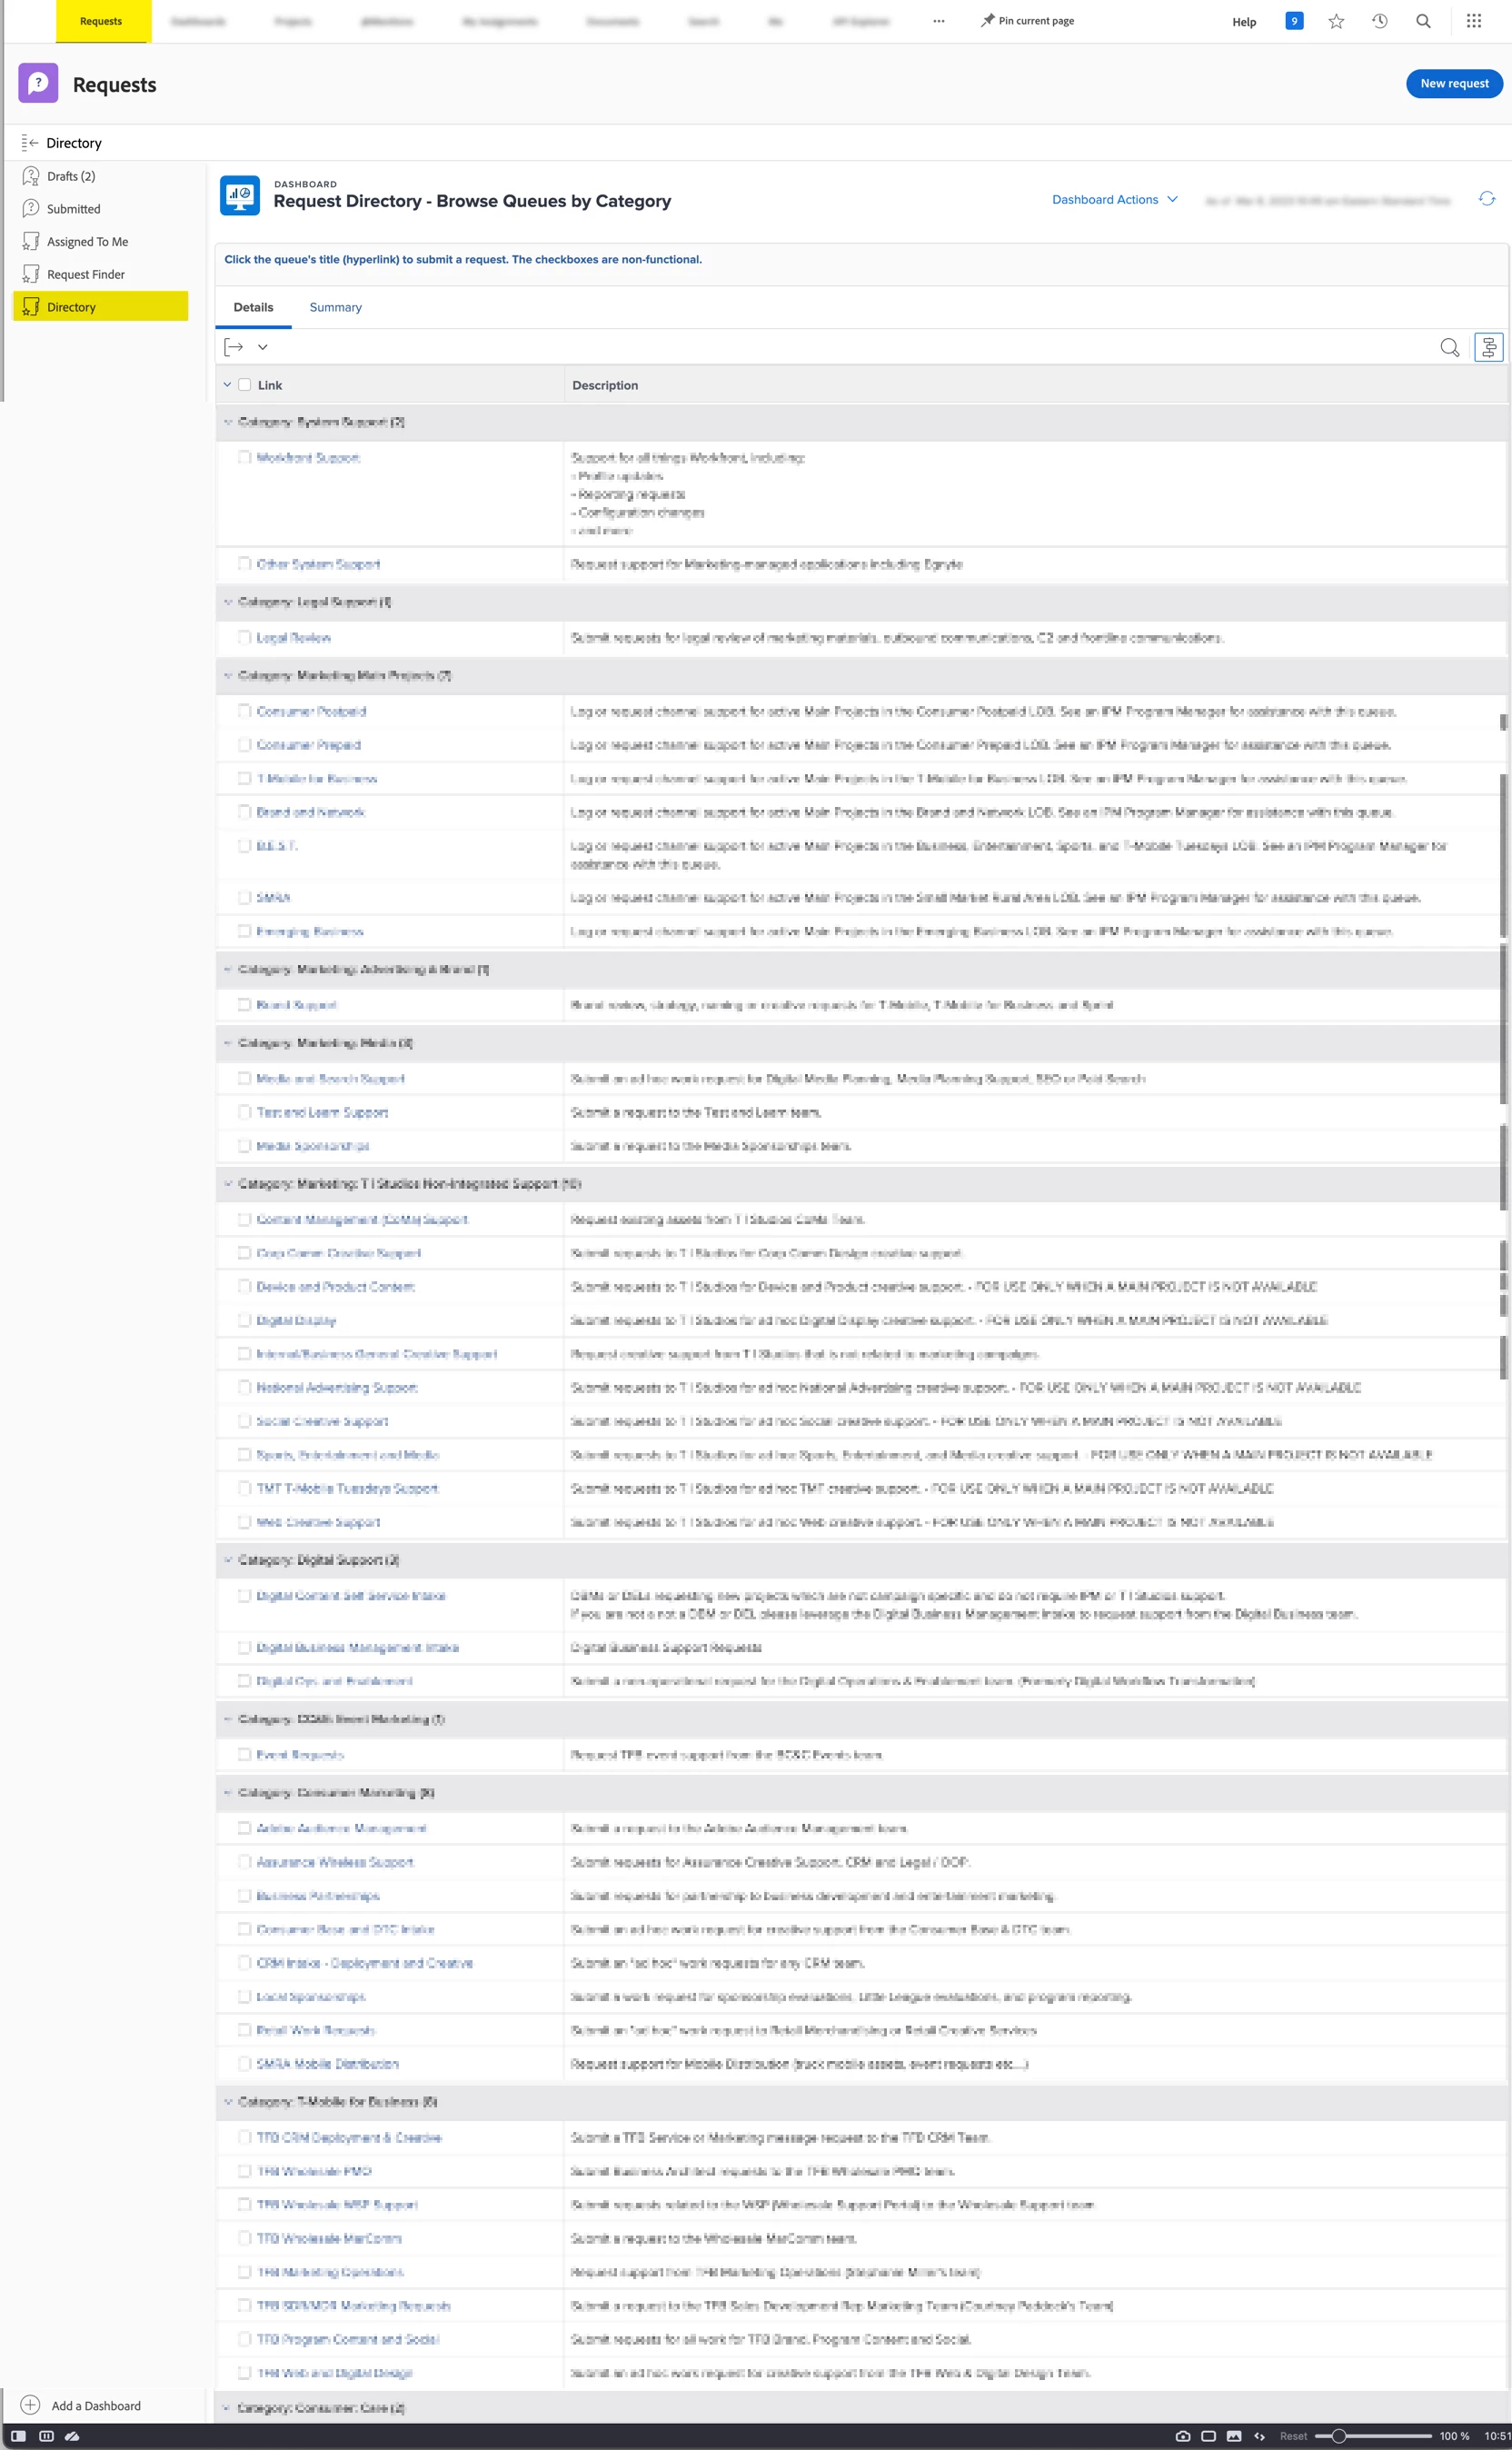Check the Consumer Postpaid row checkbox

point(244,711)
